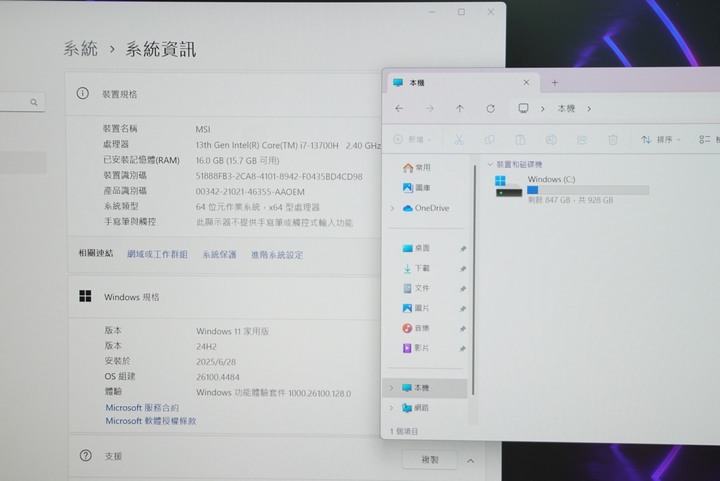Click the device name value MSI

202,129
